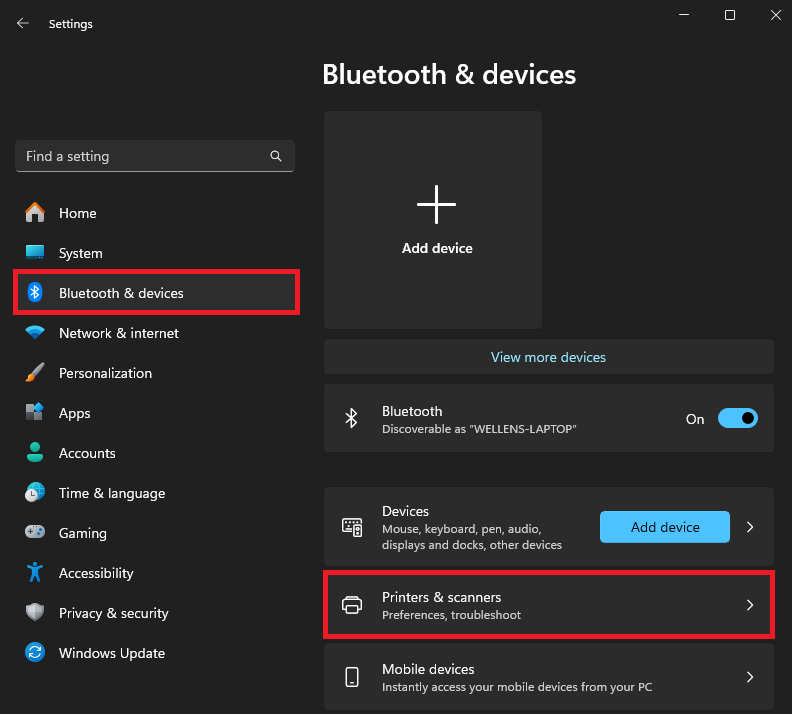
Task: Click Preferences, troubleshoot subtitle
Action: tap(451, 615)
